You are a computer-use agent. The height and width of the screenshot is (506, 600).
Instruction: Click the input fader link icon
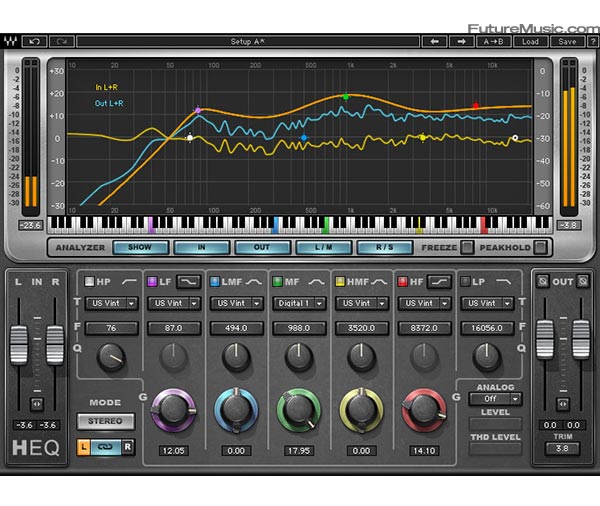[x=37, y=404]
